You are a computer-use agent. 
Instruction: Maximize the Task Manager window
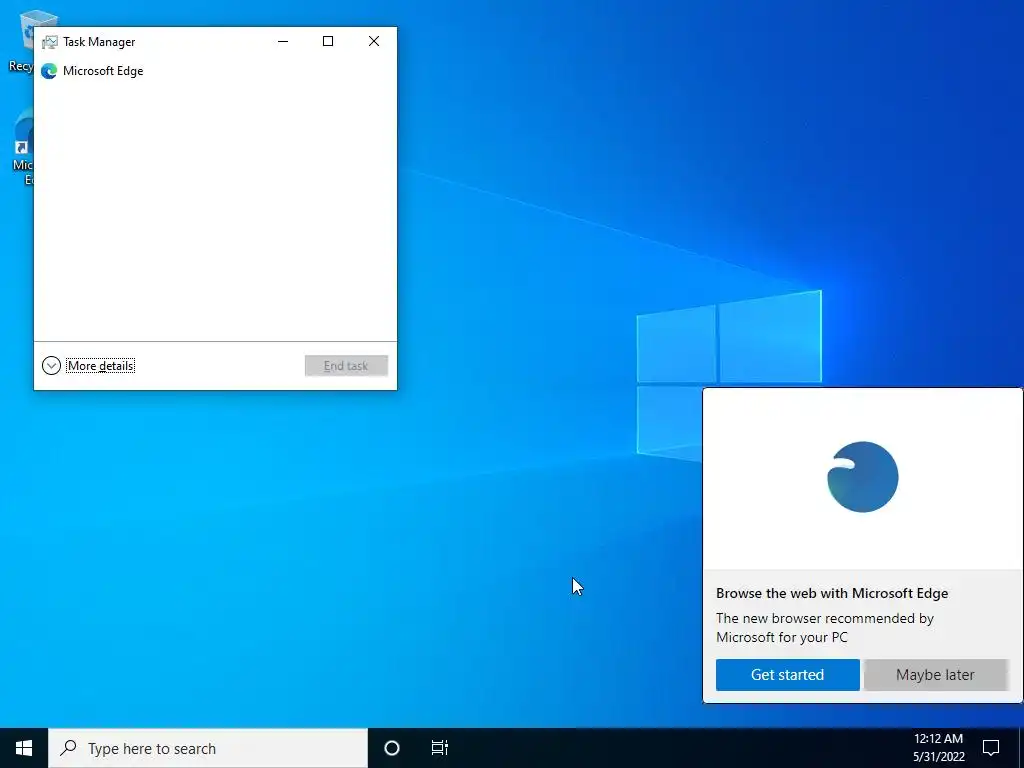[328, 41]
